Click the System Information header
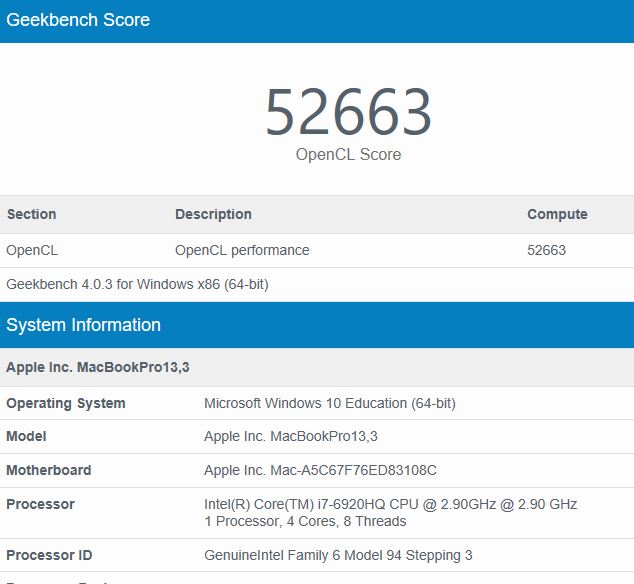The height and width of the screenshot is (584, 634). click(83, 325)
